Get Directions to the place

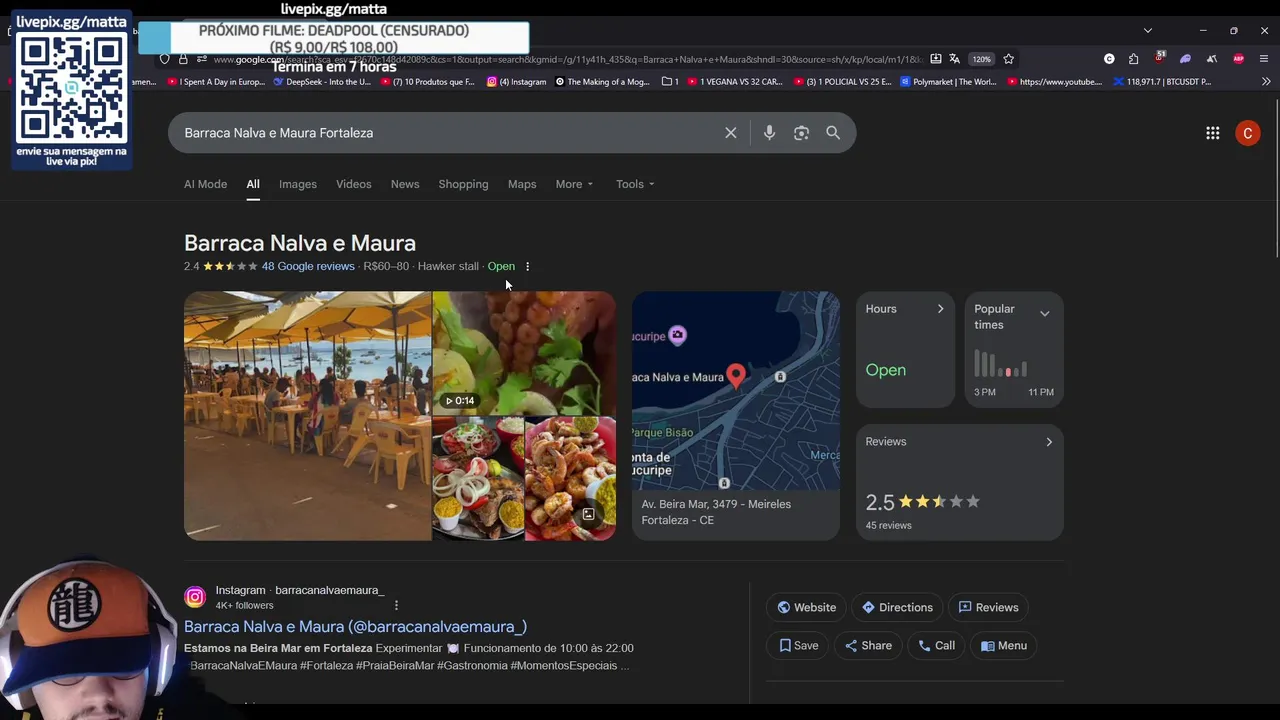(897, 607)
